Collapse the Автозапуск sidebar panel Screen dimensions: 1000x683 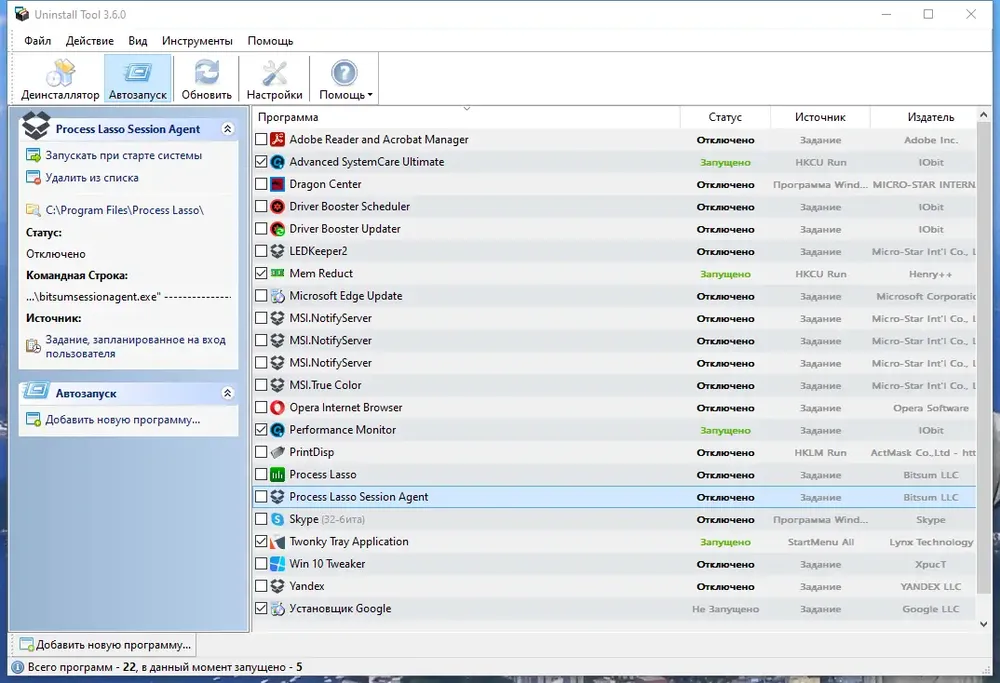coord(227,393)
